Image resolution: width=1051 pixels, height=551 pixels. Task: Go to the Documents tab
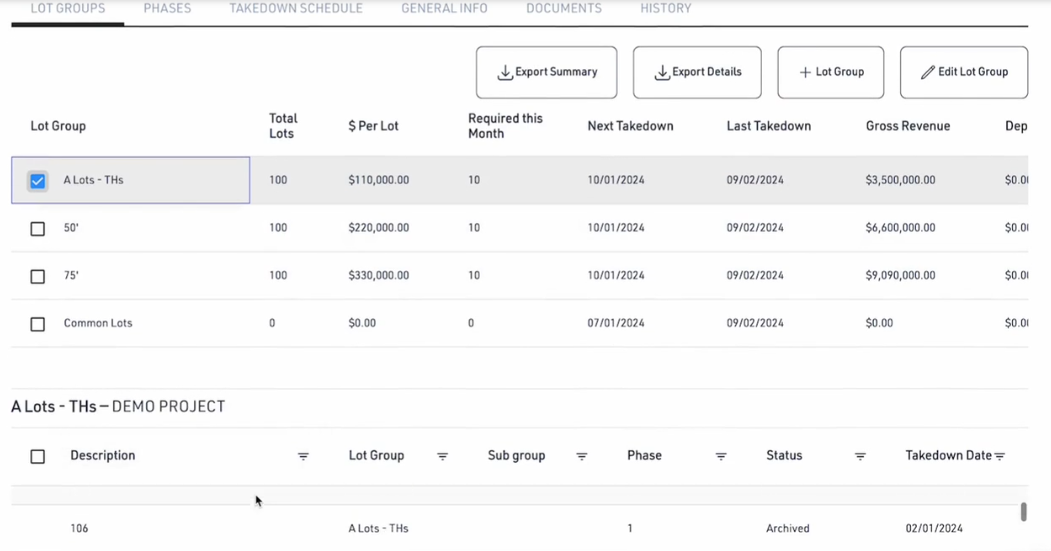(564, 9)
